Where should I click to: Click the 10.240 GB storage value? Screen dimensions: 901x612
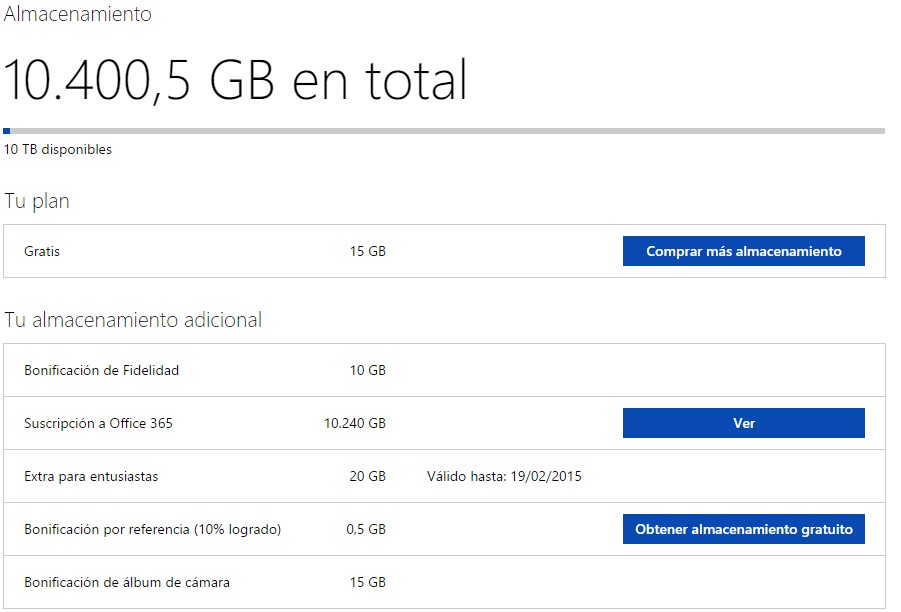pyautogui.click(x=354, y=424)
